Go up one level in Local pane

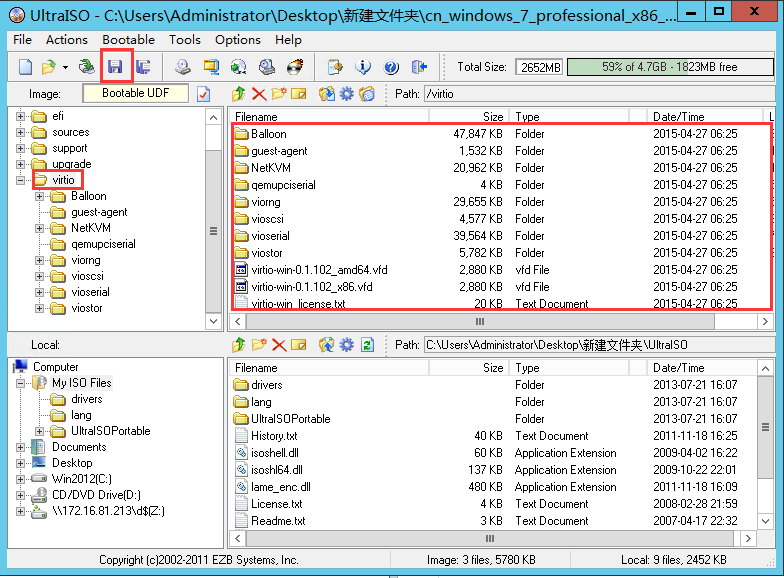point(238,344)
